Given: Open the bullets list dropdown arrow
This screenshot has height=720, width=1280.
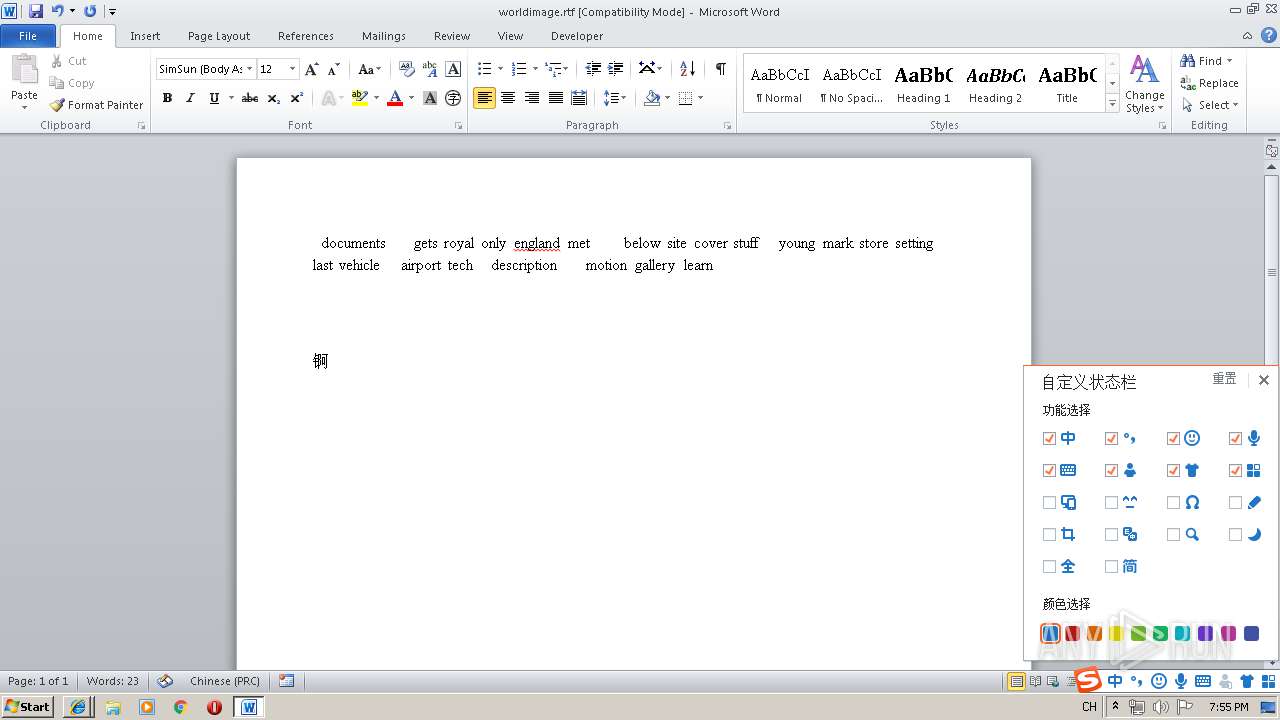Looking at the screenshot, I should 501,69.
